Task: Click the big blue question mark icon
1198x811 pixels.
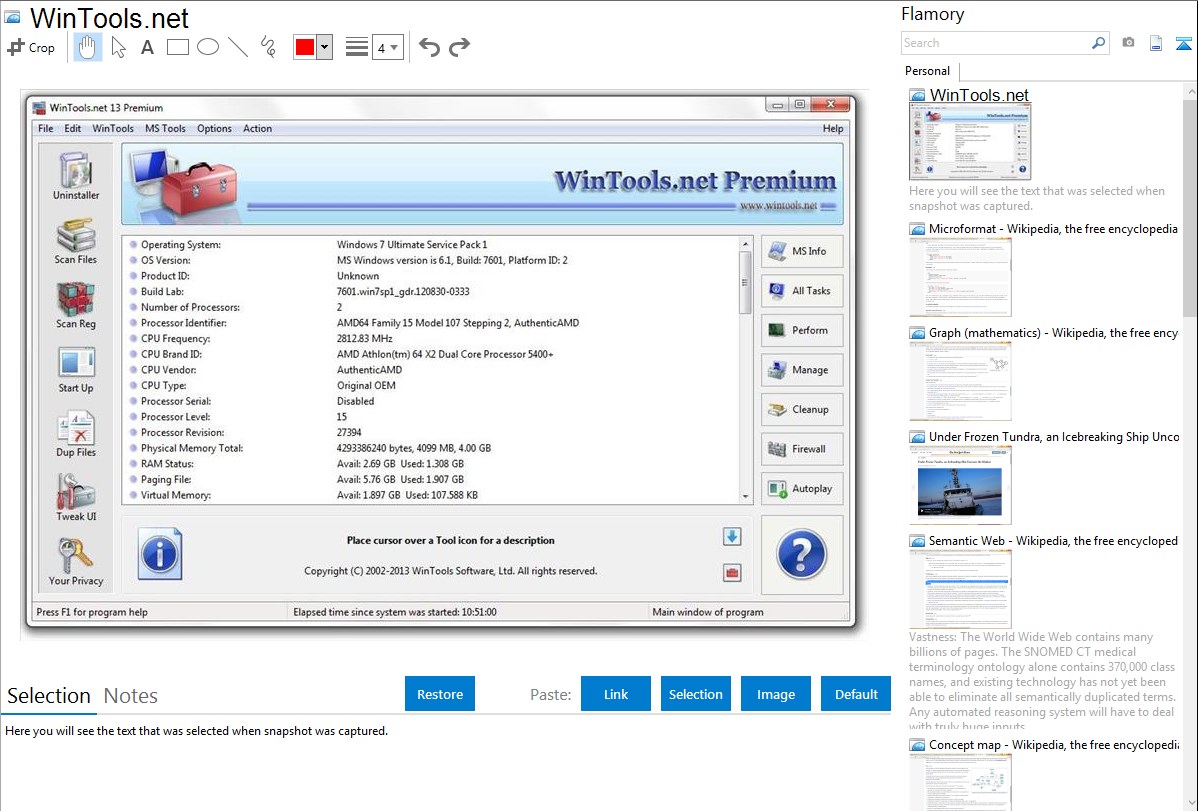Action: (801, 555)
